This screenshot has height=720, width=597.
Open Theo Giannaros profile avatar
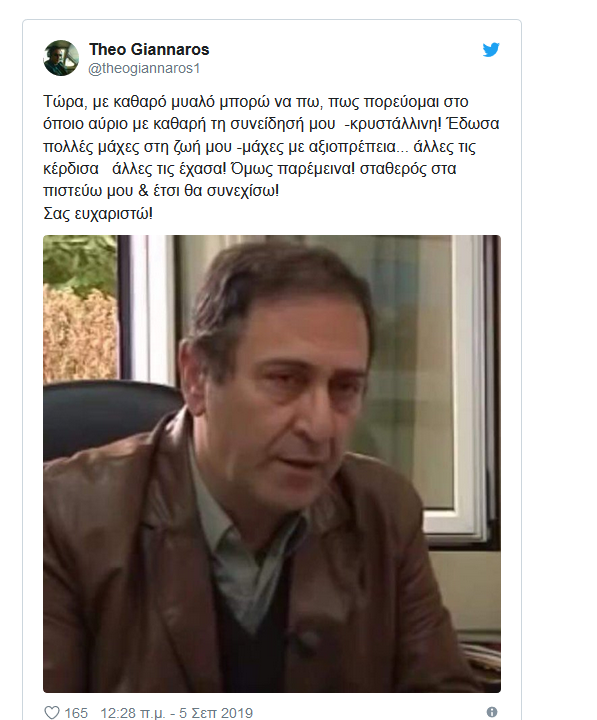click(61, 58)
